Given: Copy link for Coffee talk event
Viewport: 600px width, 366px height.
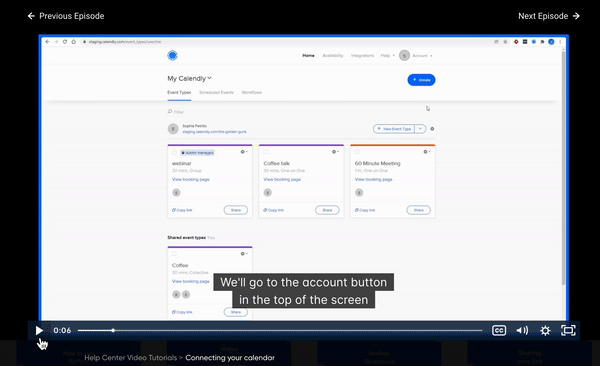Looking at the screenshot, I should point(274,210).
